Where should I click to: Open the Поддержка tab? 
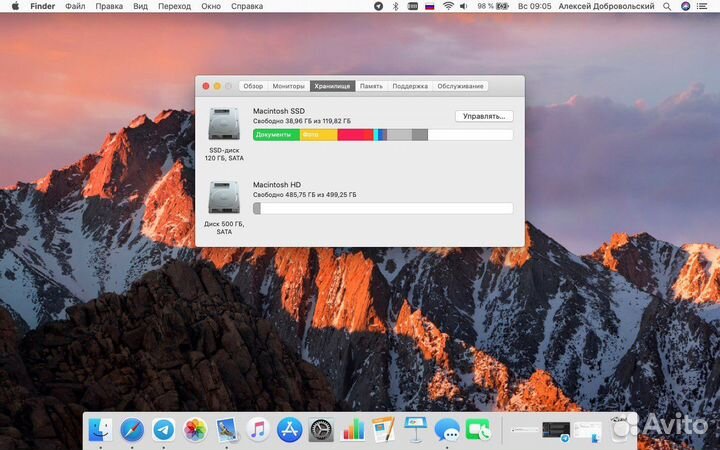coord(410,86)
